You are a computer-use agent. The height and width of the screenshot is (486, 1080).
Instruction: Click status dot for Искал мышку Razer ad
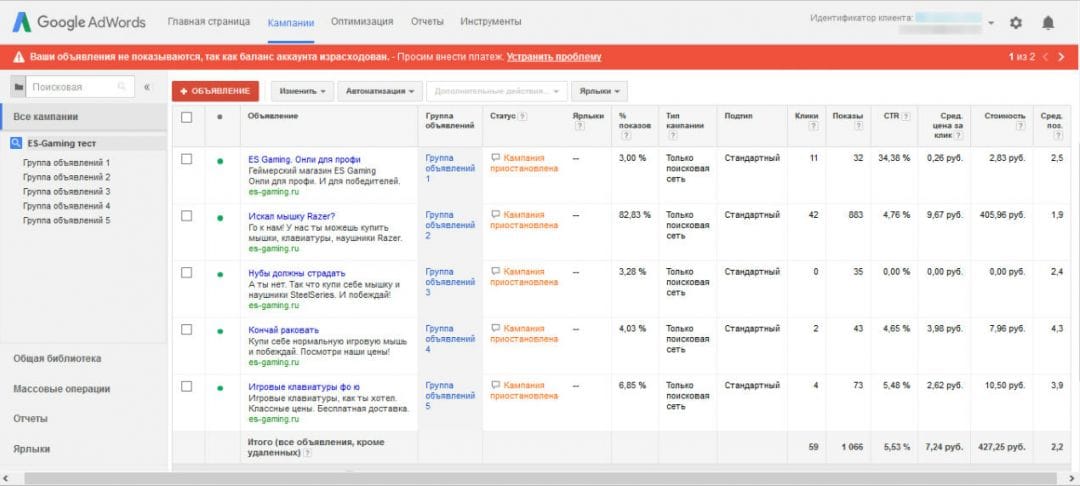[220, 218]
